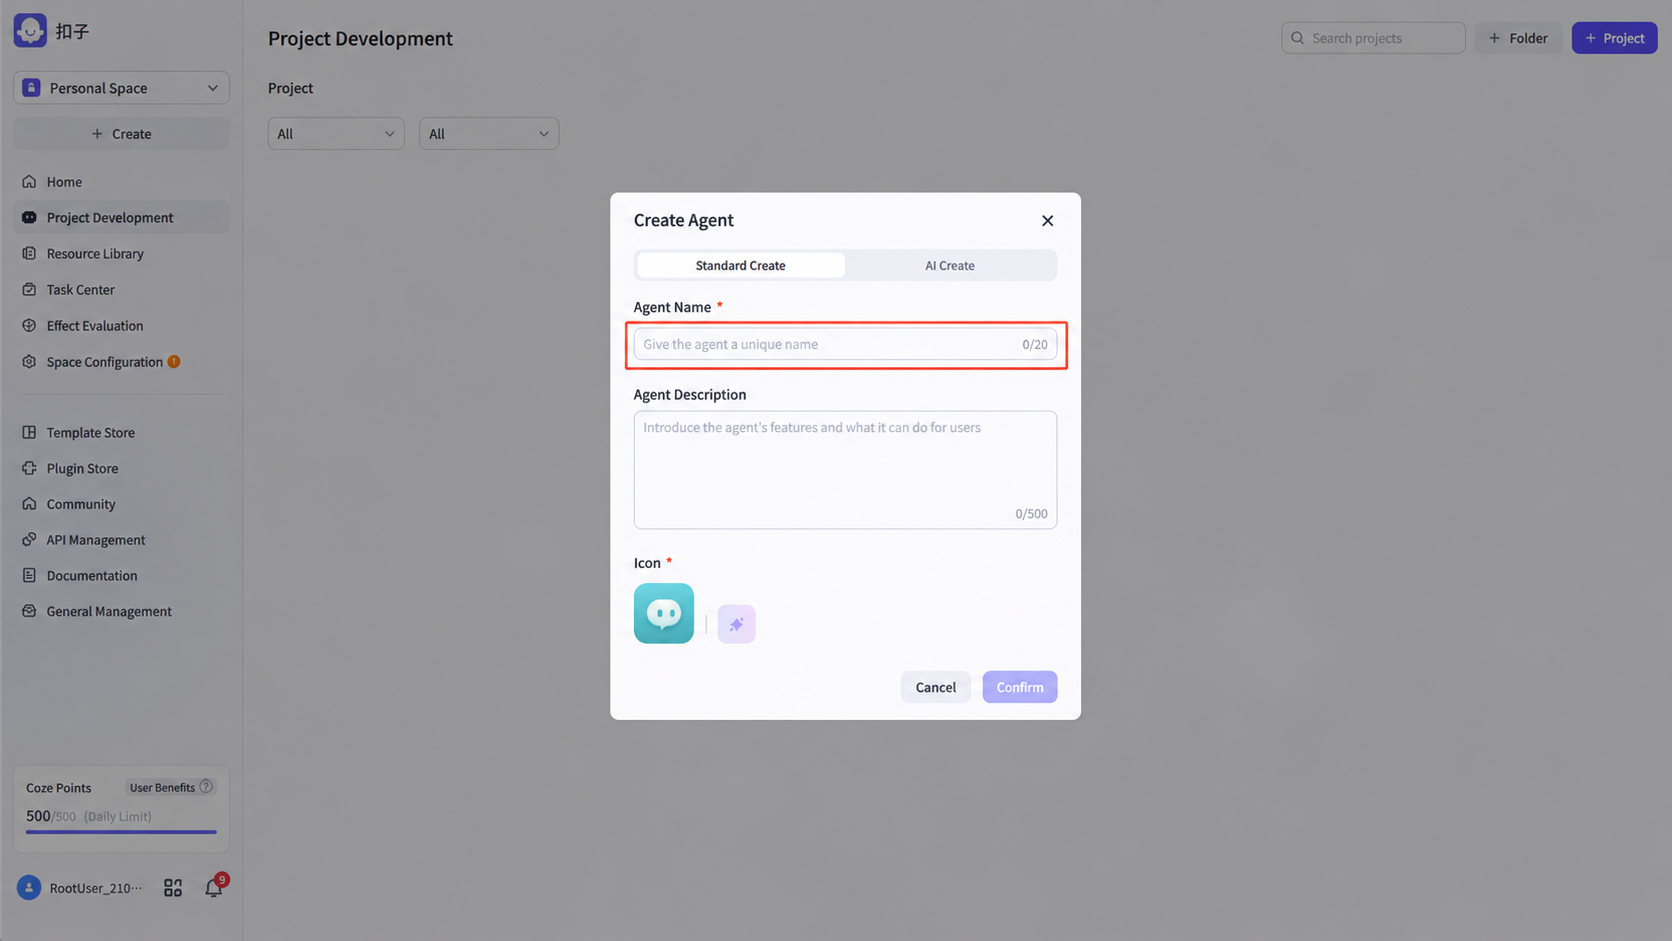This screenshot has height=941, width=1672.
Task: Open notifications bell icon
Action: point(214,888)
